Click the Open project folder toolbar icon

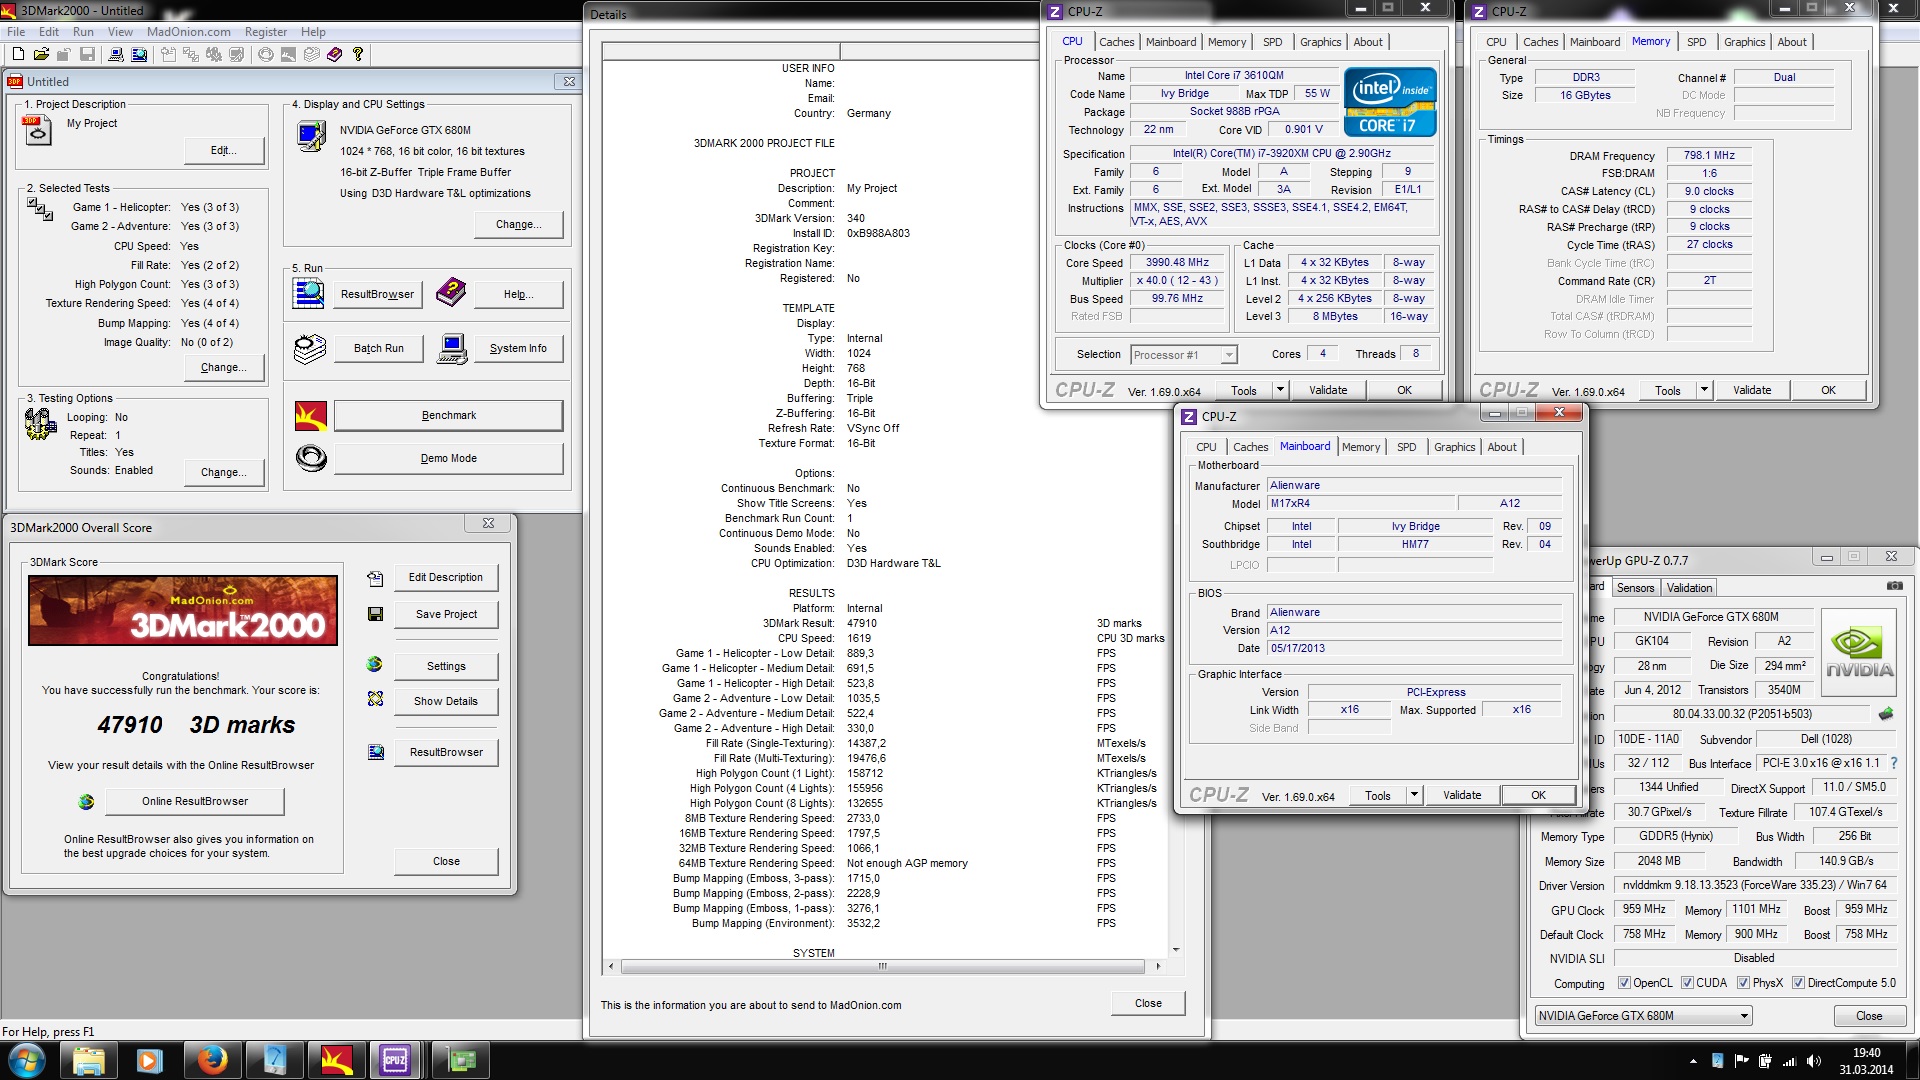click(x=41, y=54)
